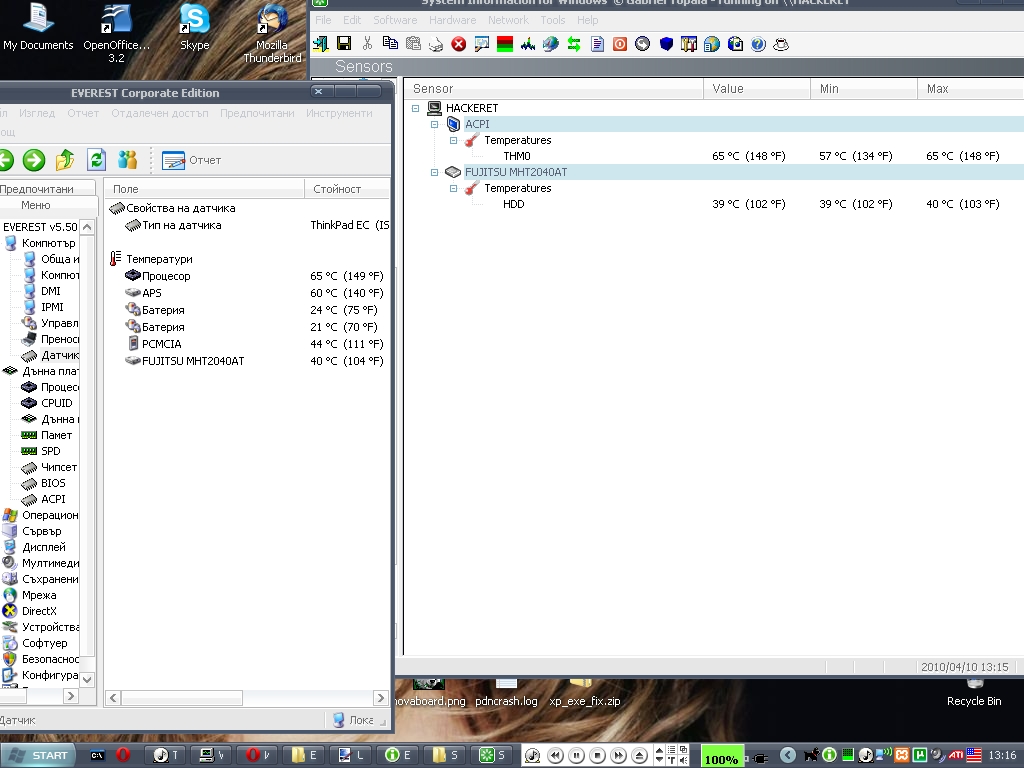
Task: Open the File menu in SIW
Action: [x=323, y=20]
